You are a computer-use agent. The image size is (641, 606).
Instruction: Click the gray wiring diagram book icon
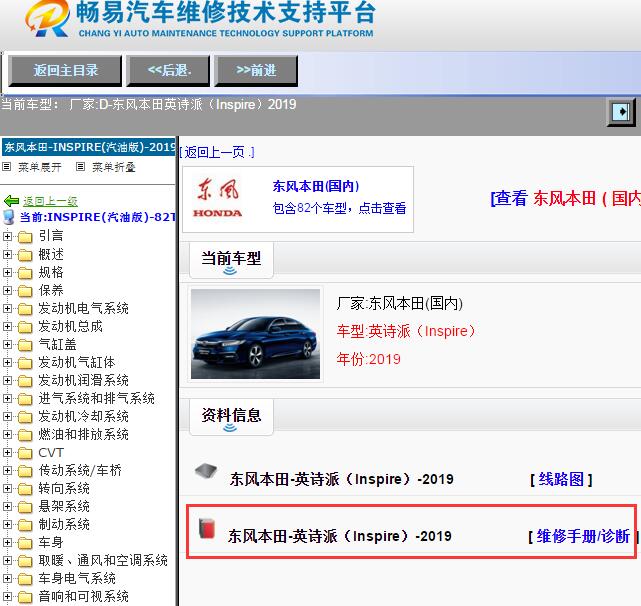(206, 471)
